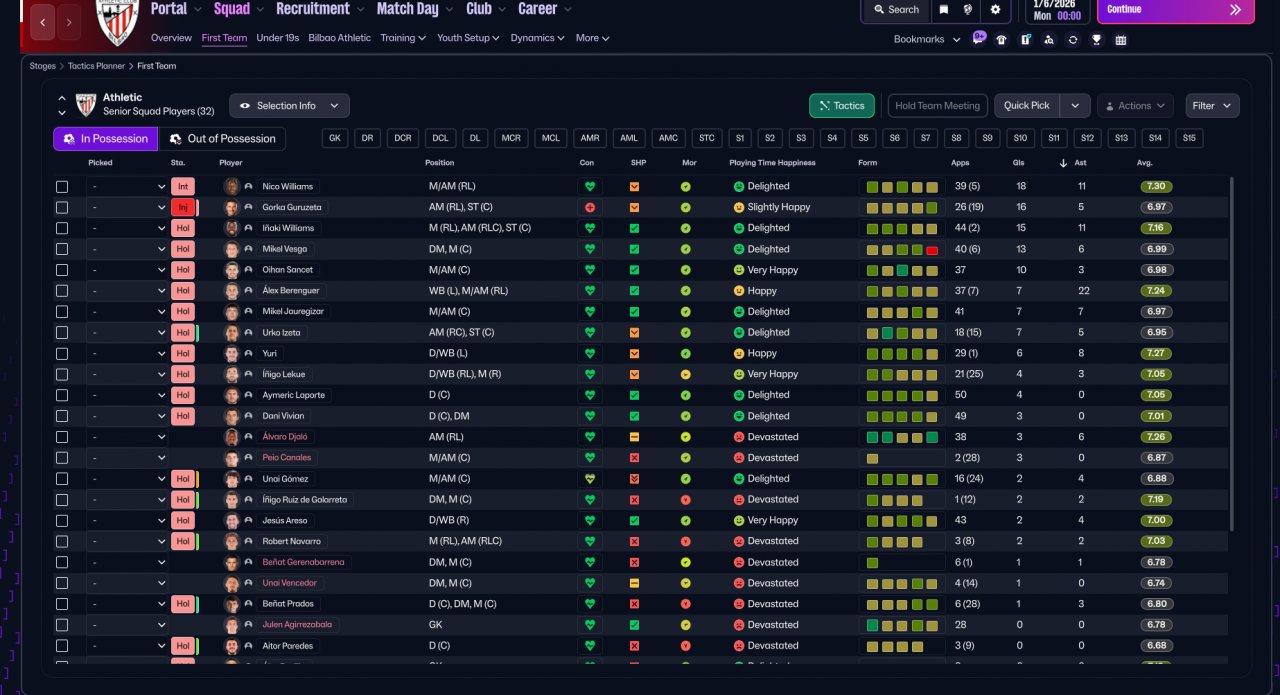This screenshot has width=1280, height=695.
Task: Click Iñaki Williams' green sharpness check icon
Action: [x=634, y=228]
